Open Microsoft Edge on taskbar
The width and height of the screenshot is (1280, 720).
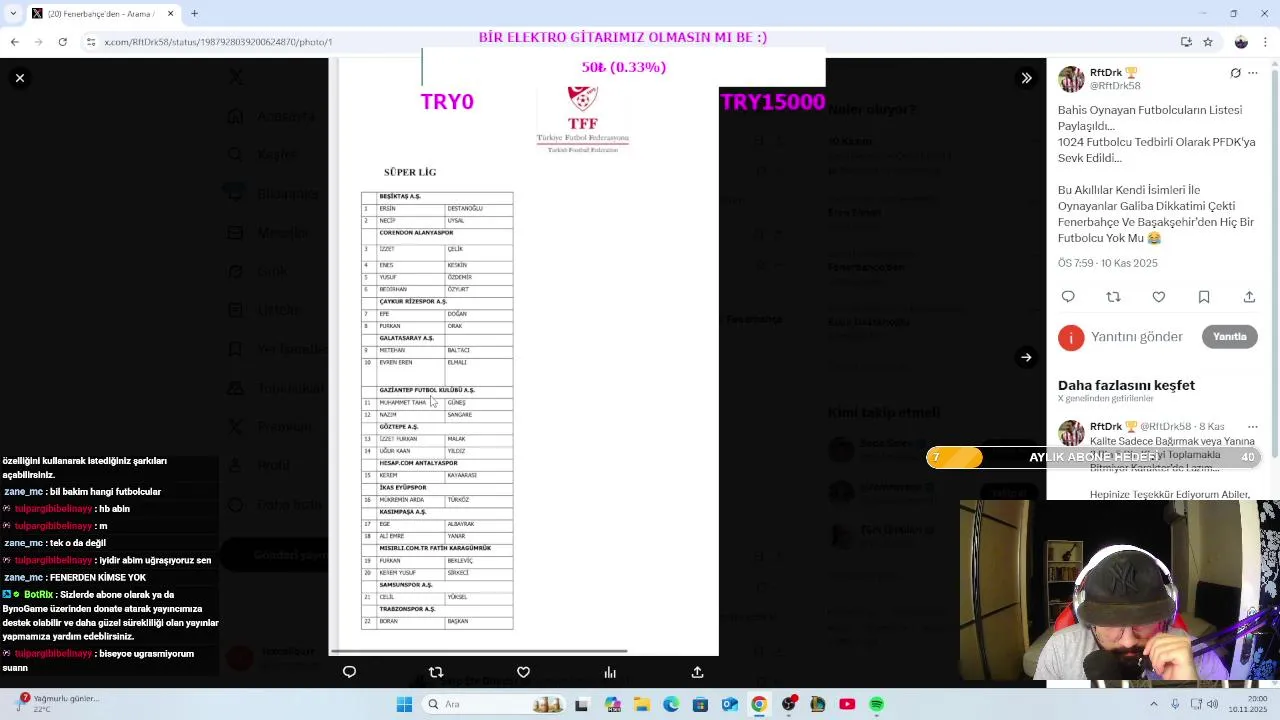click(x=671, y=704)
